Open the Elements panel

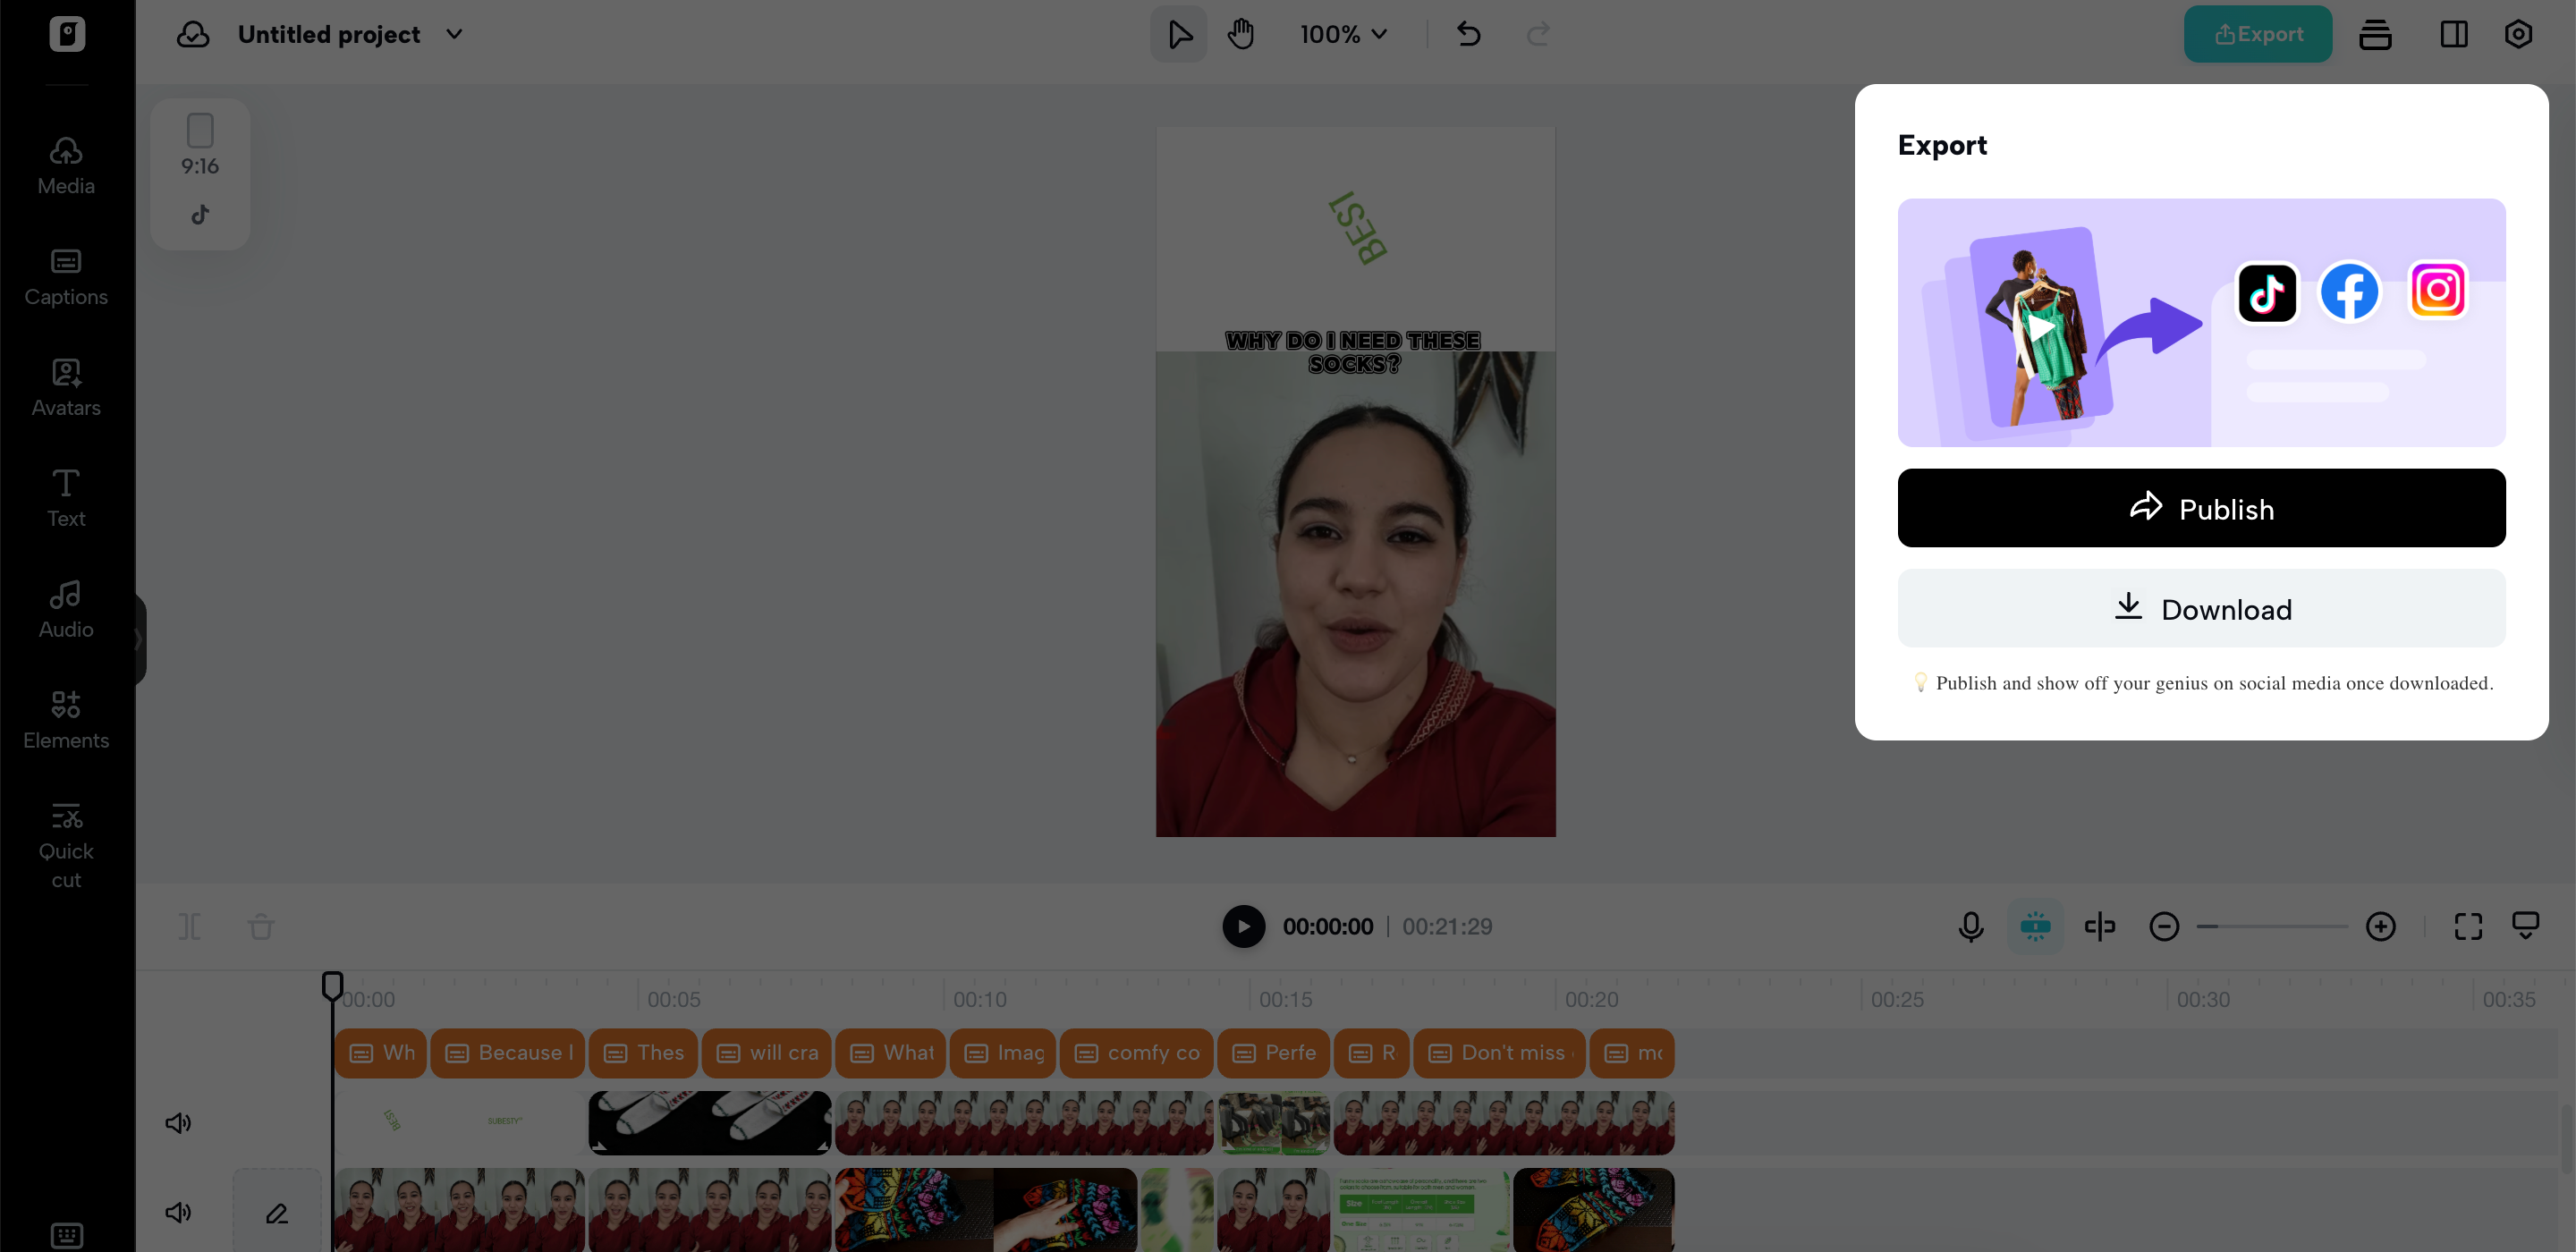(x=65, y=719)
